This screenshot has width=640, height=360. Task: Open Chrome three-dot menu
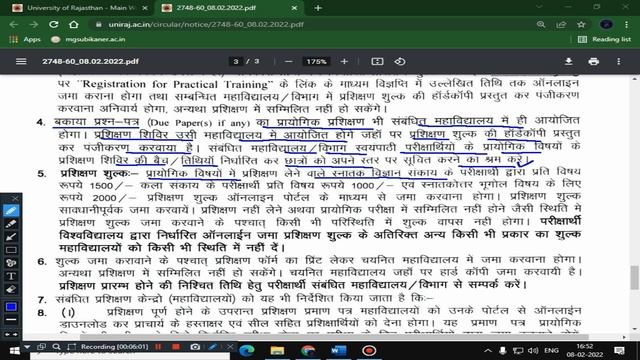click(627, 24)
